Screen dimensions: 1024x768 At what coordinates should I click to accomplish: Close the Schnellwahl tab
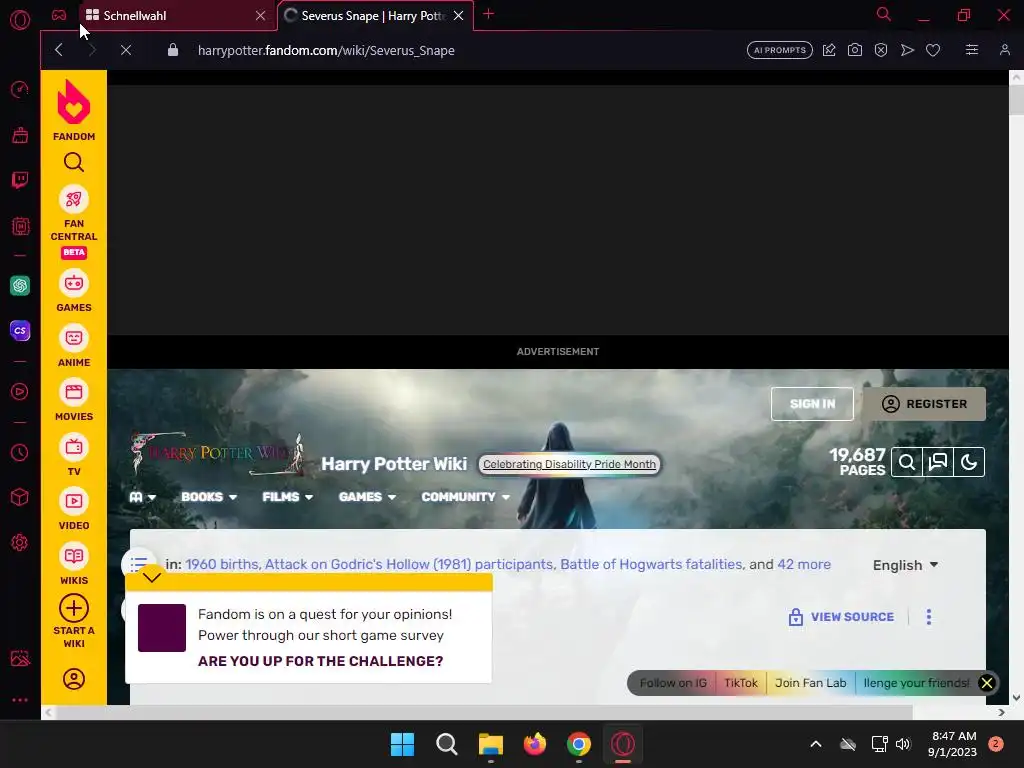(x=261, y=16)
